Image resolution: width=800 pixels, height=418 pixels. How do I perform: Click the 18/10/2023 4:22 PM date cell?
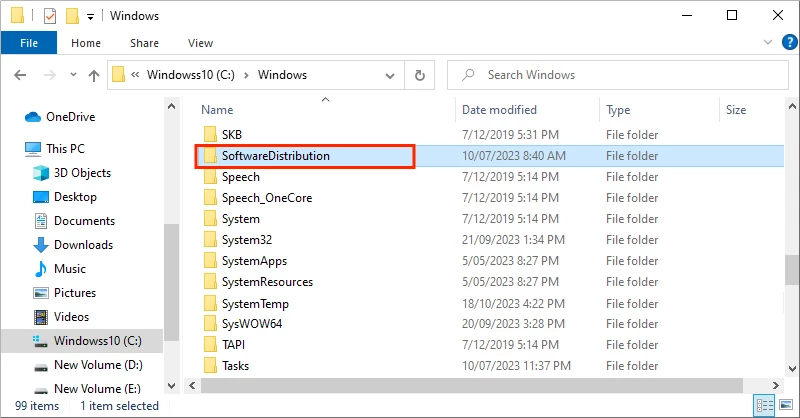513,304
